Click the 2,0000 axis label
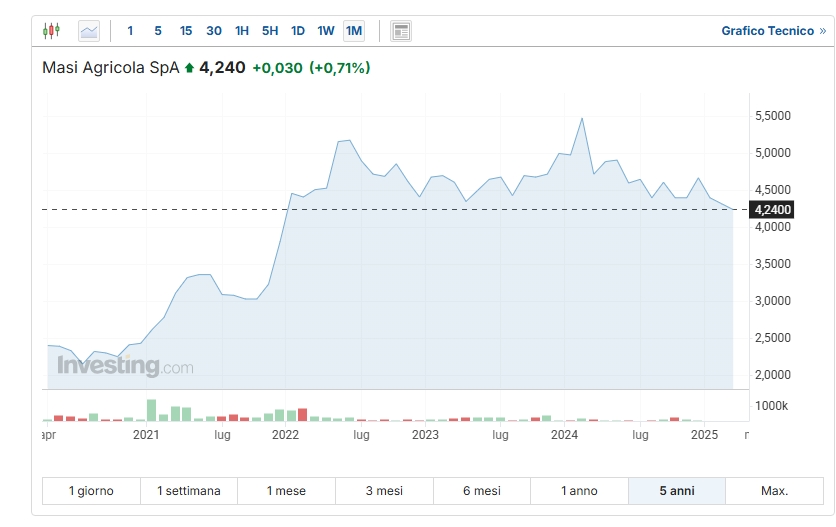 [773, 374]
